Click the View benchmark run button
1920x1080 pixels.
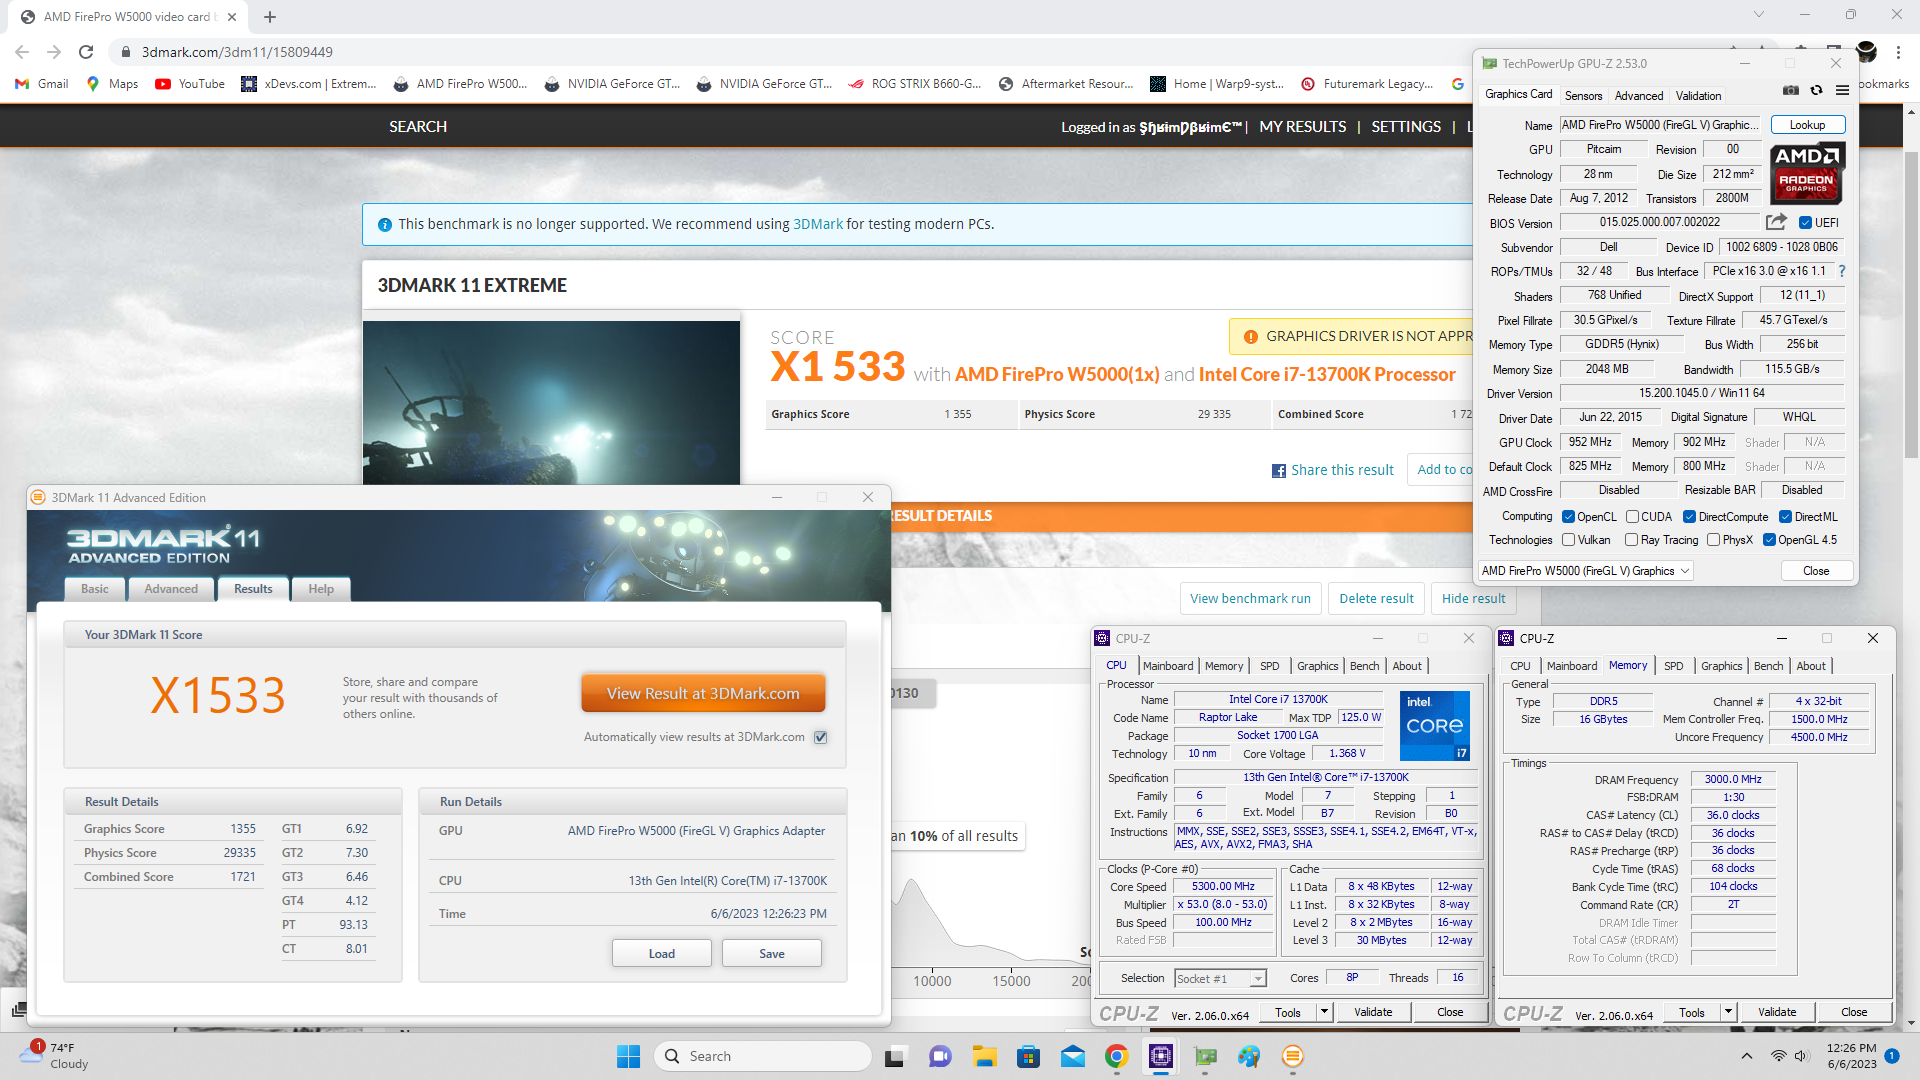coord(1250,598)
